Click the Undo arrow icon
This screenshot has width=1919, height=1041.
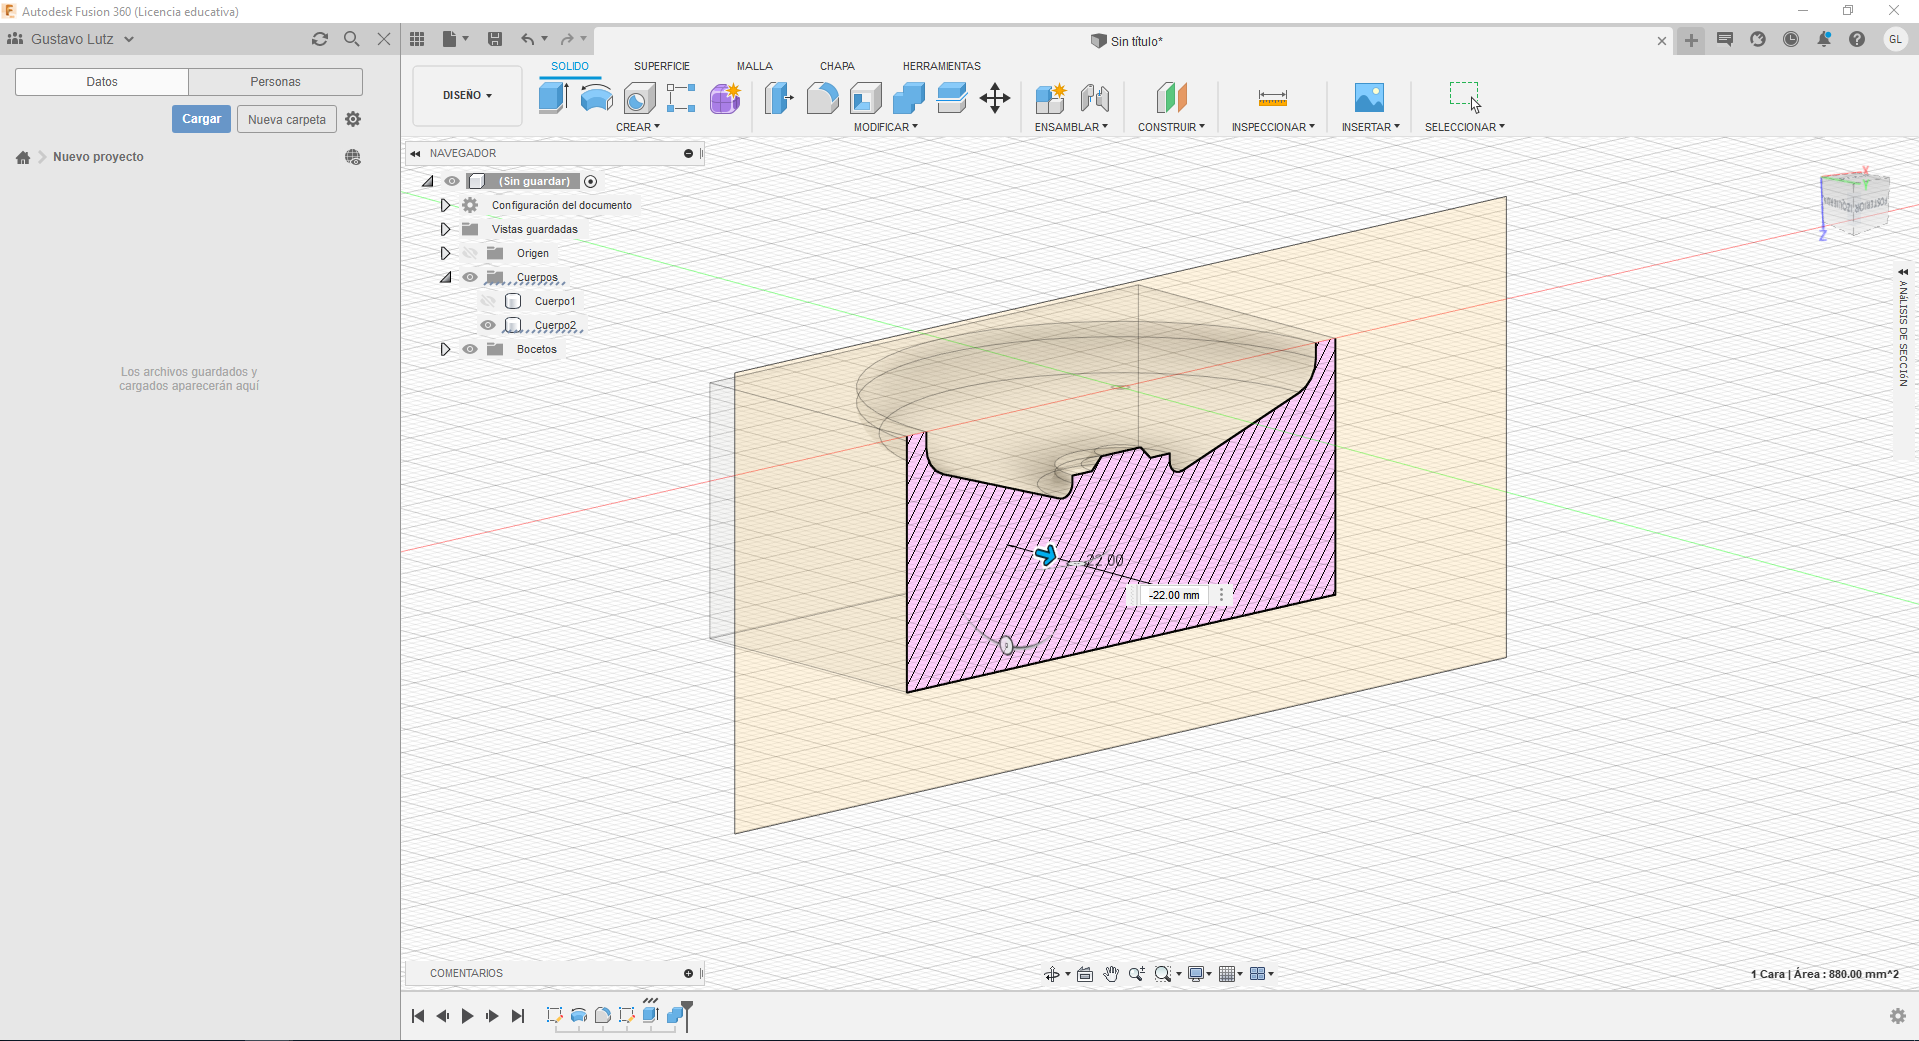click(x=527, y=39)
